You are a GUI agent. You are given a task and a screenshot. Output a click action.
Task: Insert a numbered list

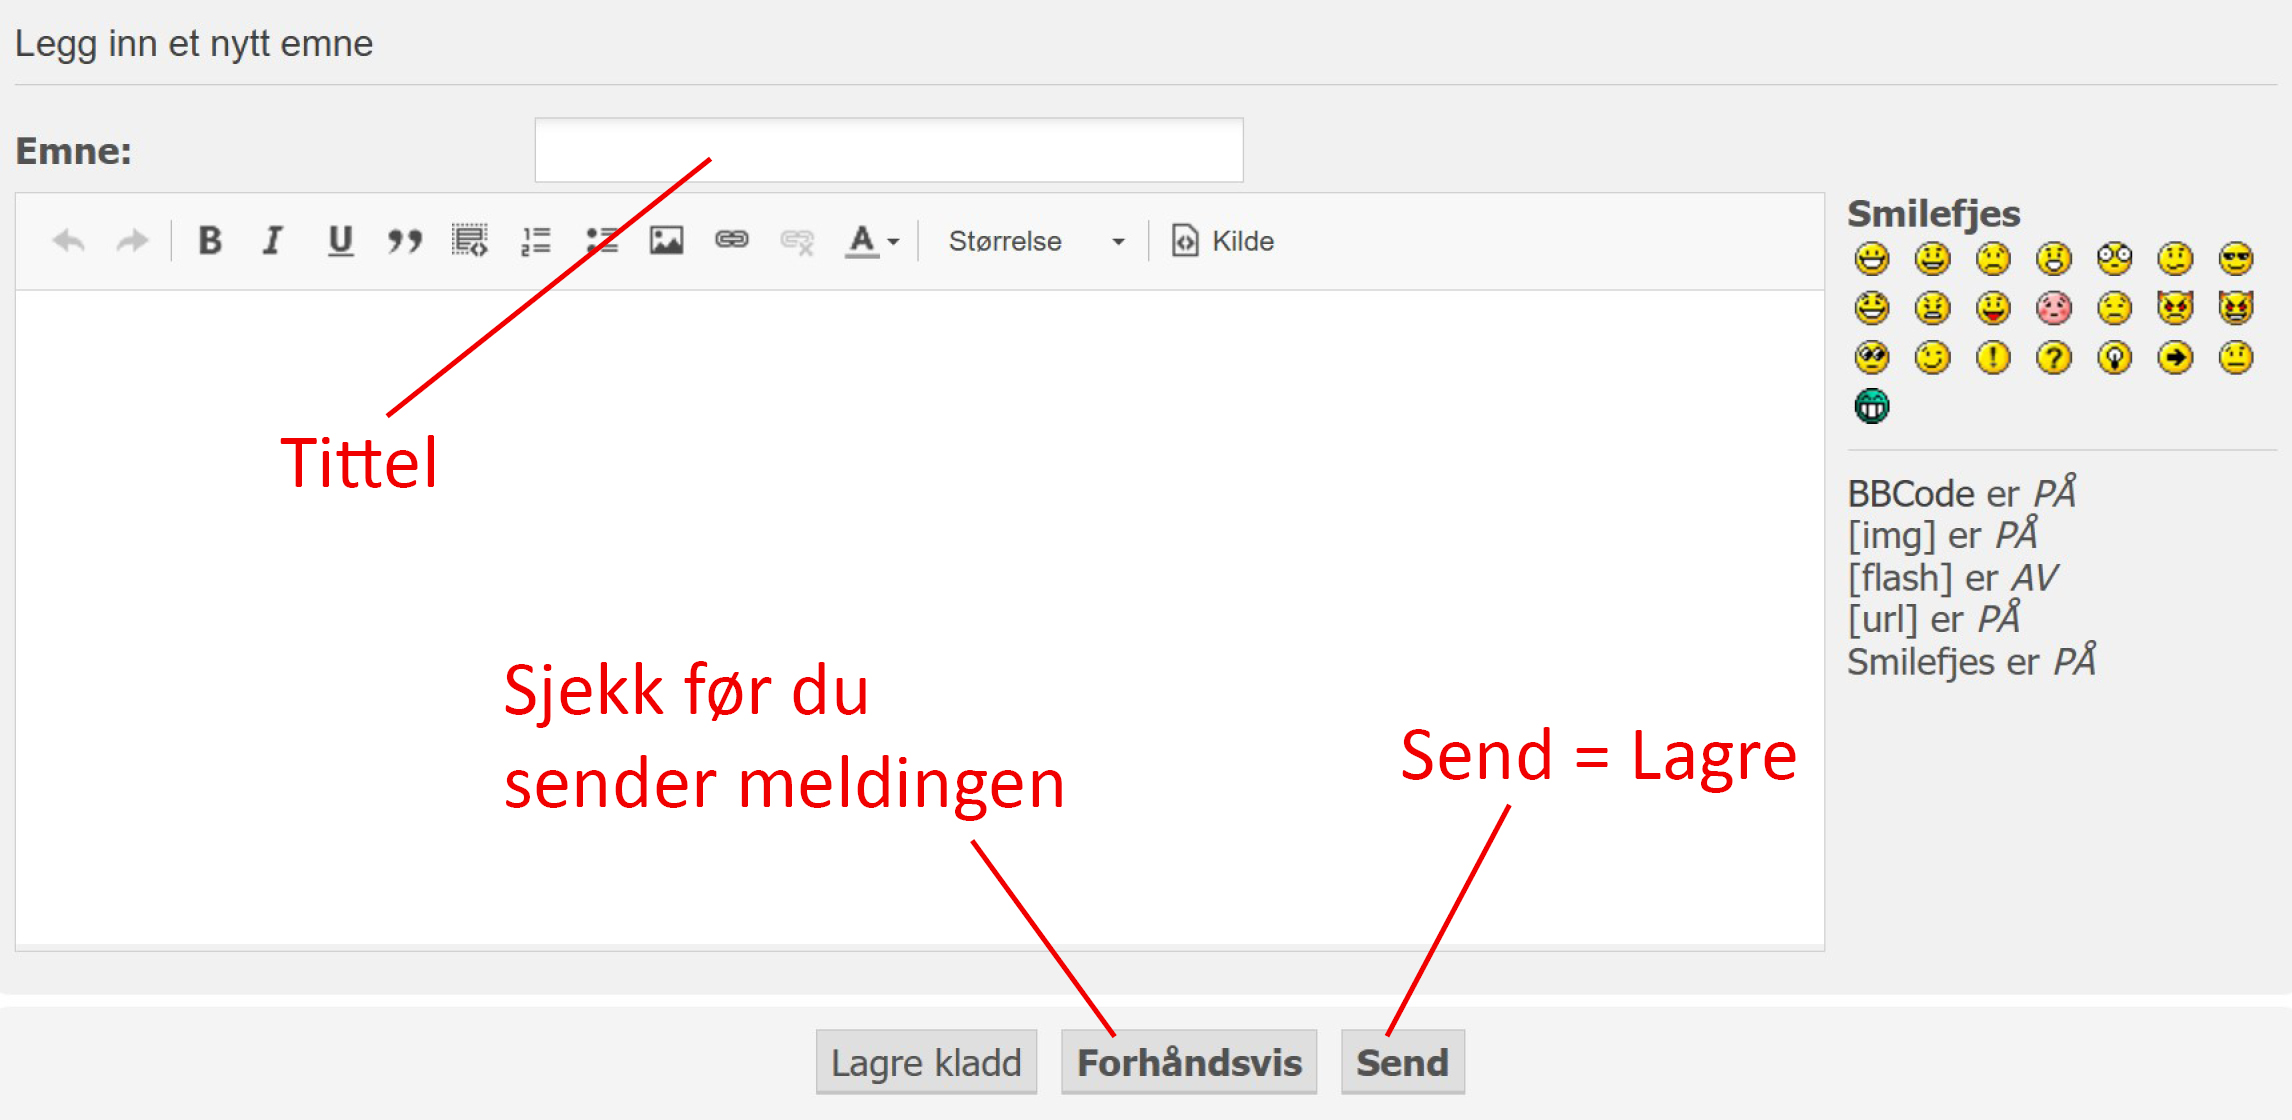coord(536,241)
